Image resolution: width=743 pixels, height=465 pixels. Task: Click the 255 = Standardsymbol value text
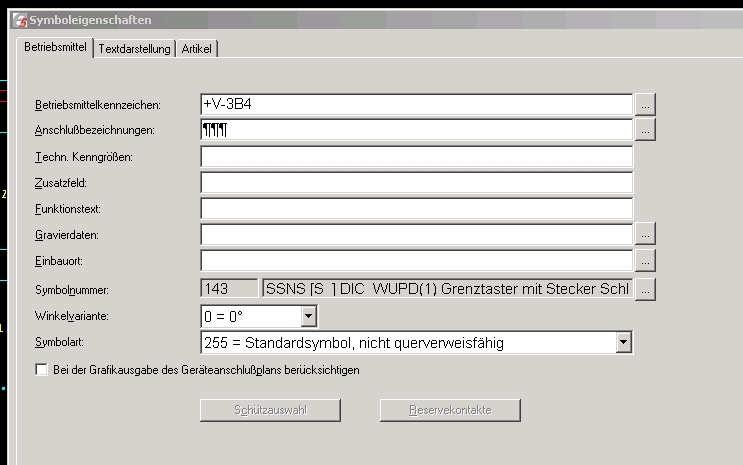pos(353,343)
